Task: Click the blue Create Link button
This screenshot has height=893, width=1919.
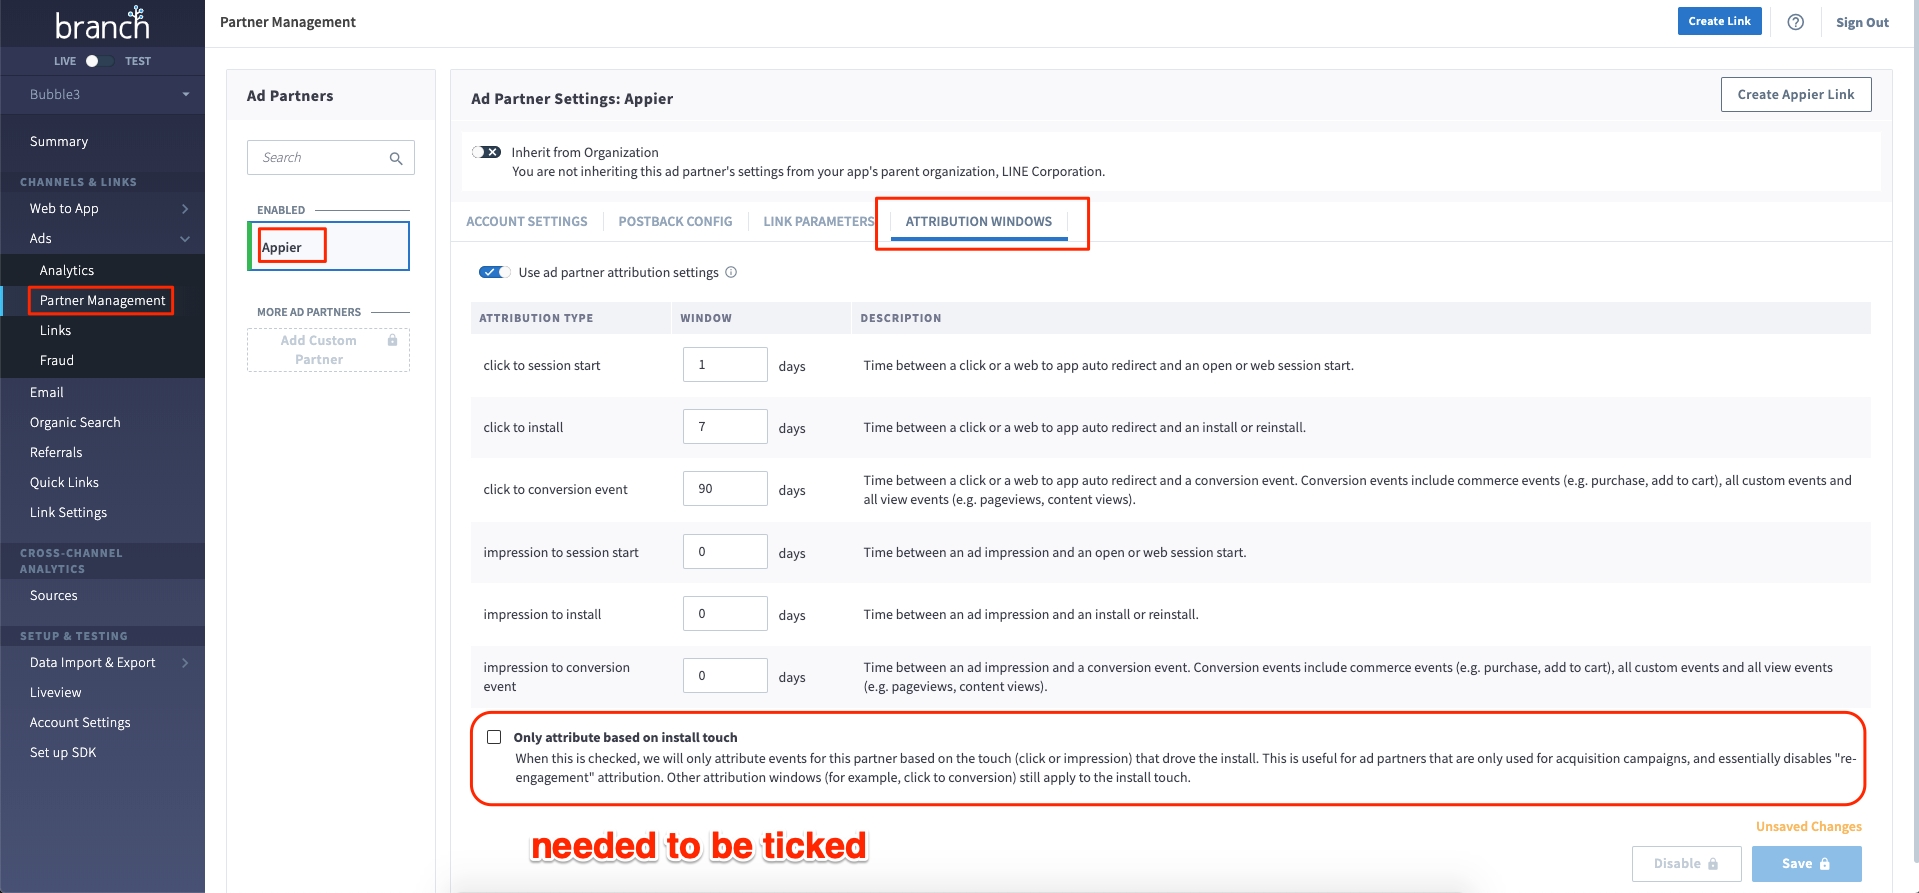Action: (1719, 21)
